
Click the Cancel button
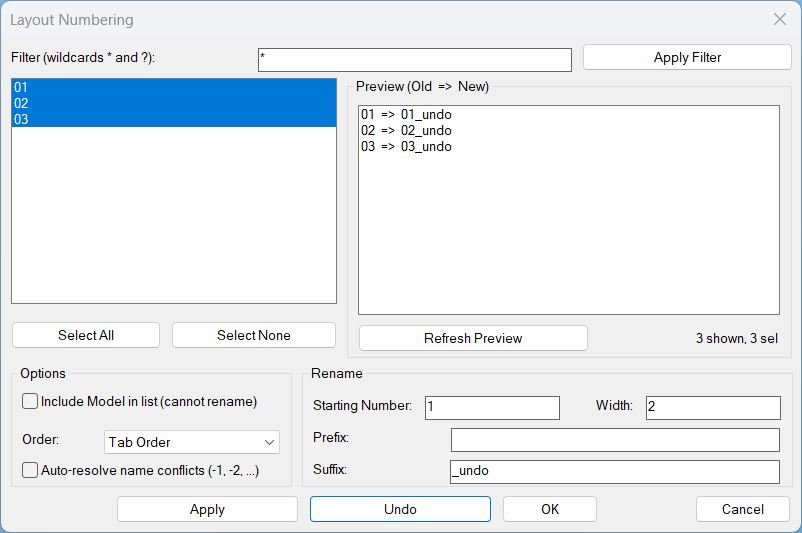743,509
